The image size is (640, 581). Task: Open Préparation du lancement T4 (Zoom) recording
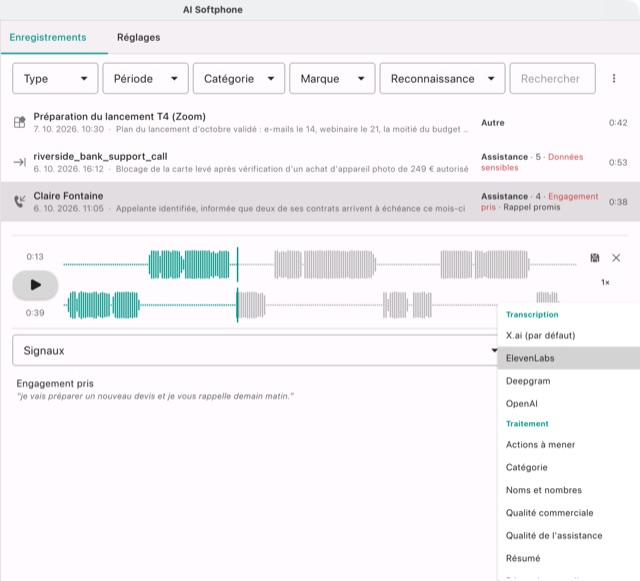(x=320, y=122)
